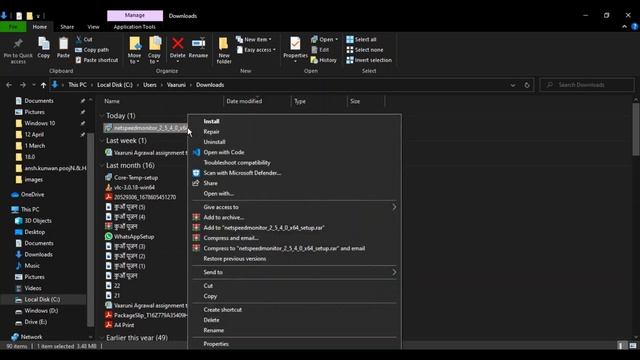This screenshot has height=360, width=640.
Task: Expand the Give access to submenu
Action: pyautogui.click(x=294, y=207)
